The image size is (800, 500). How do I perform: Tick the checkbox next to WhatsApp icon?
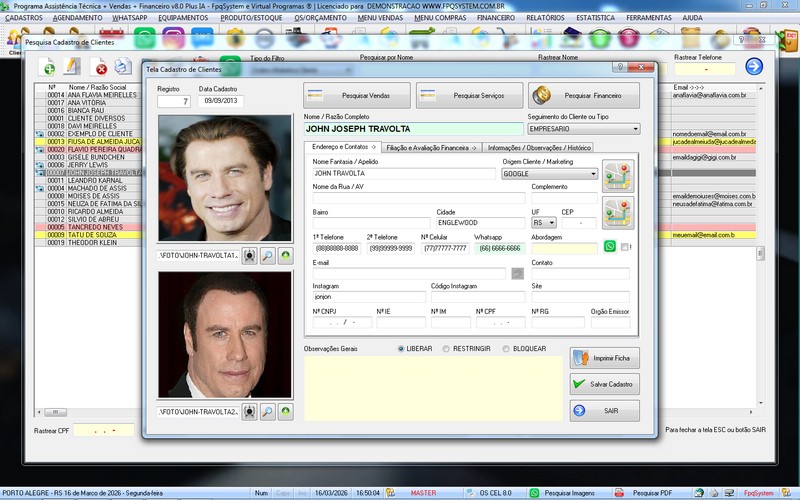624,247
